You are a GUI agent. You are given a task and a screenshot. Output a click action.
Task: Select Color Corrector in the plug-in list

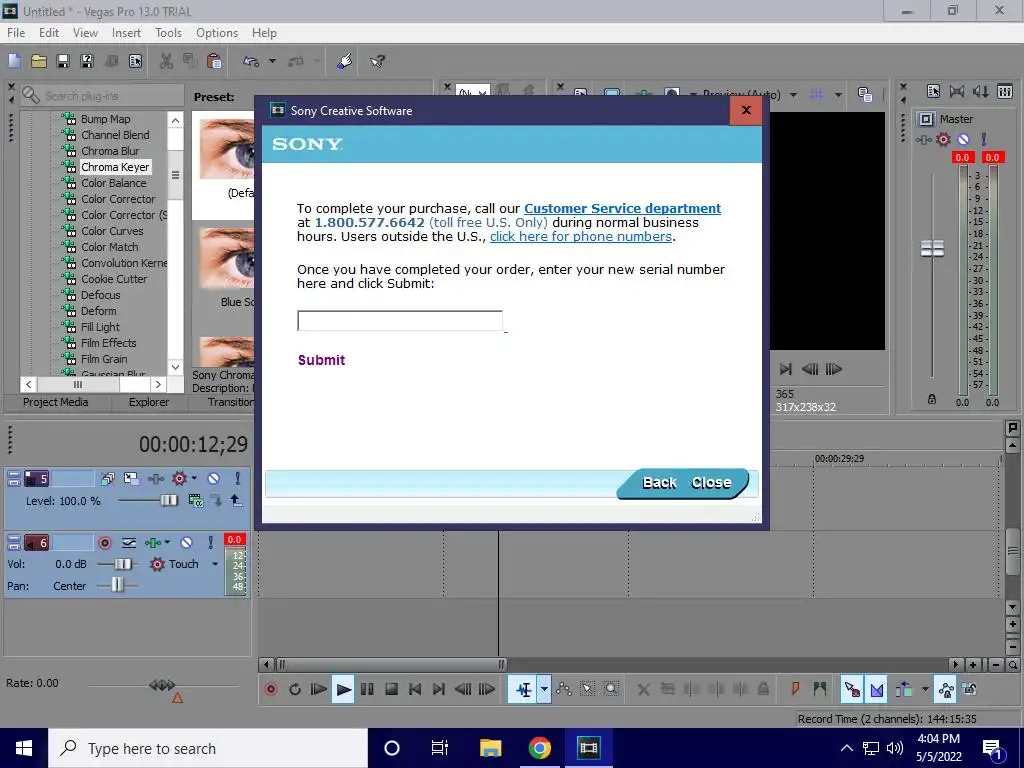[118, 199]
